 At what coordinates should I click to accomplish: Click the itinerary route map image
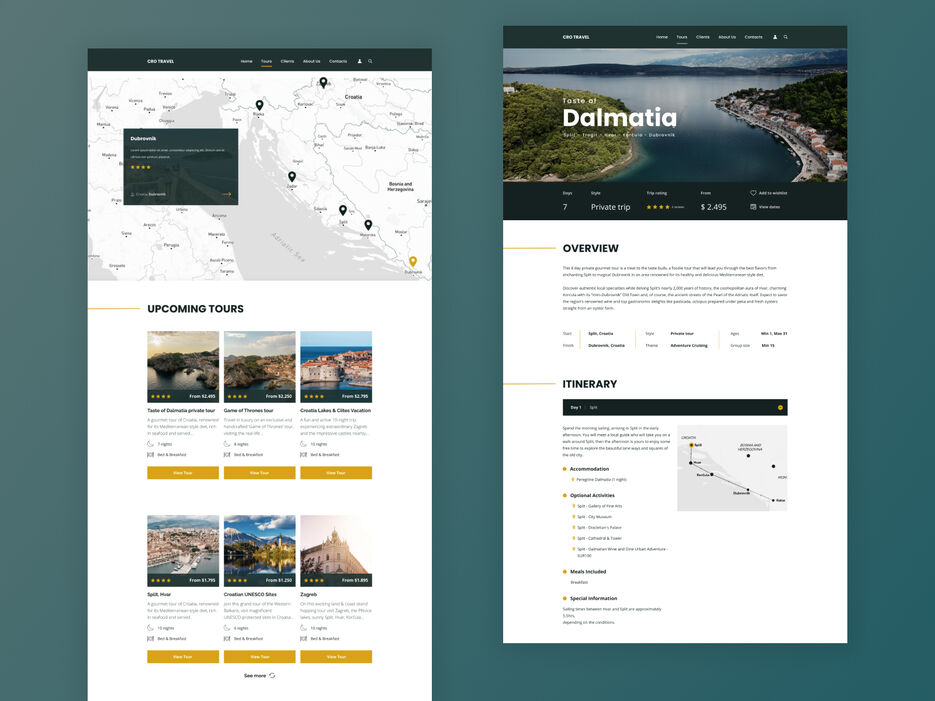click(732, 468)
